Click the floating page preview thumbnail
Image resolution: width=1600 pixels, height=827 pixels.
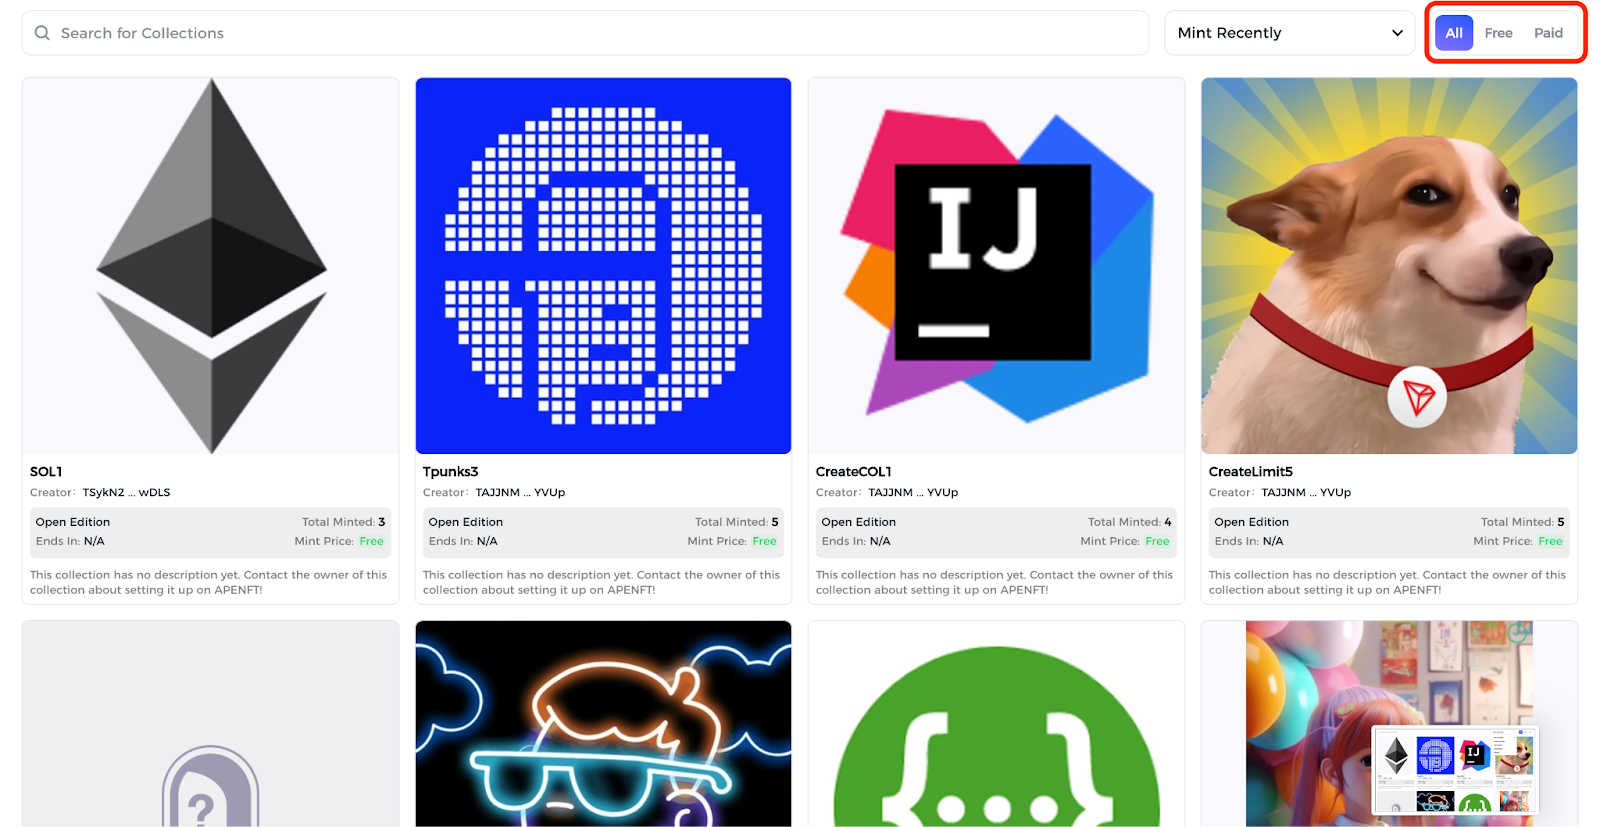(x=1455, y=770)
